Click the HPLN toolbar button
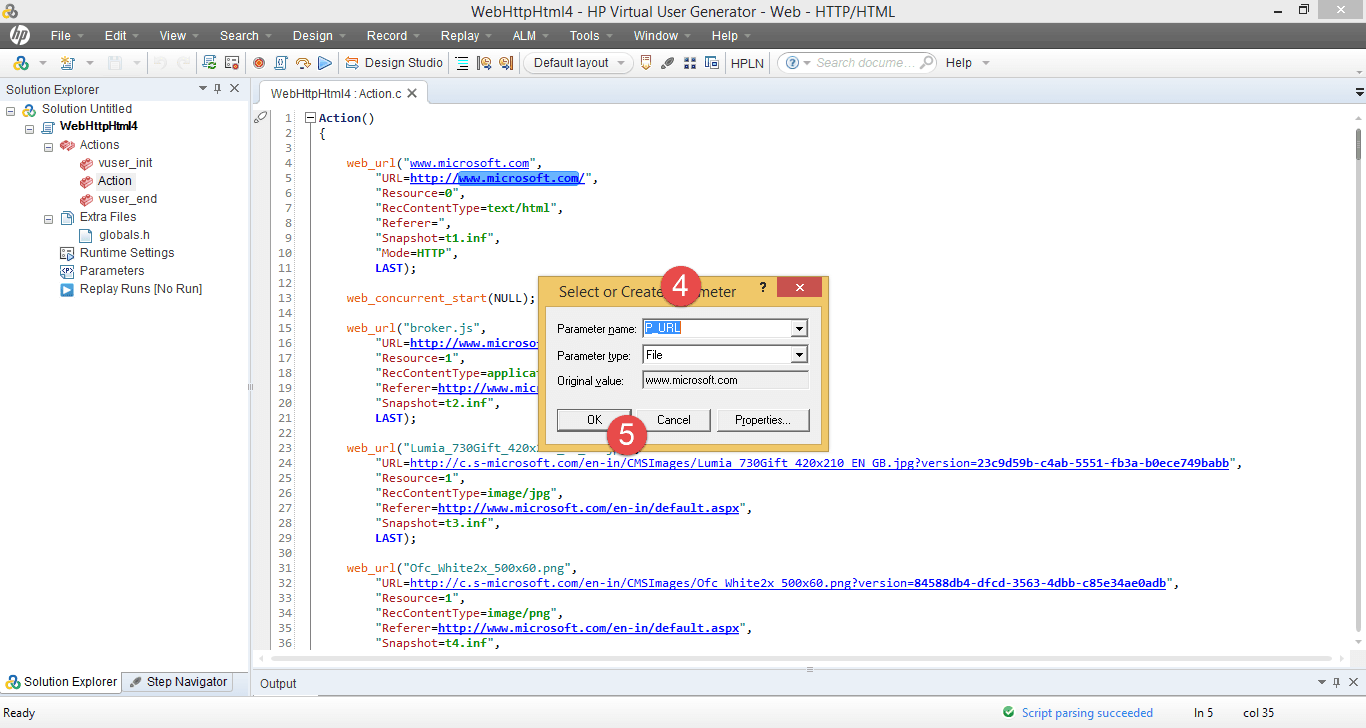This screenshot has width=1366, height=728. click(x=747, y=62)
